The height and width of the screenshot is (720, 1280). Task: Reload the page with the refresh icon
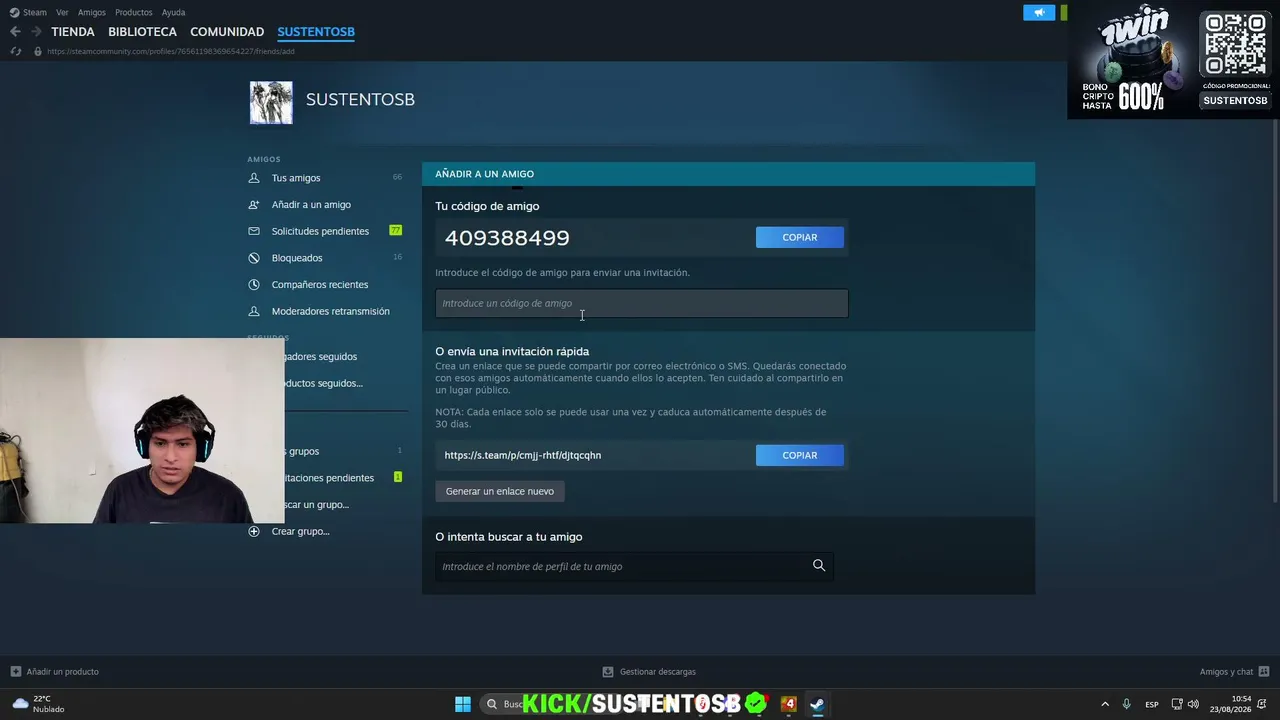click(x=15, y=51)
